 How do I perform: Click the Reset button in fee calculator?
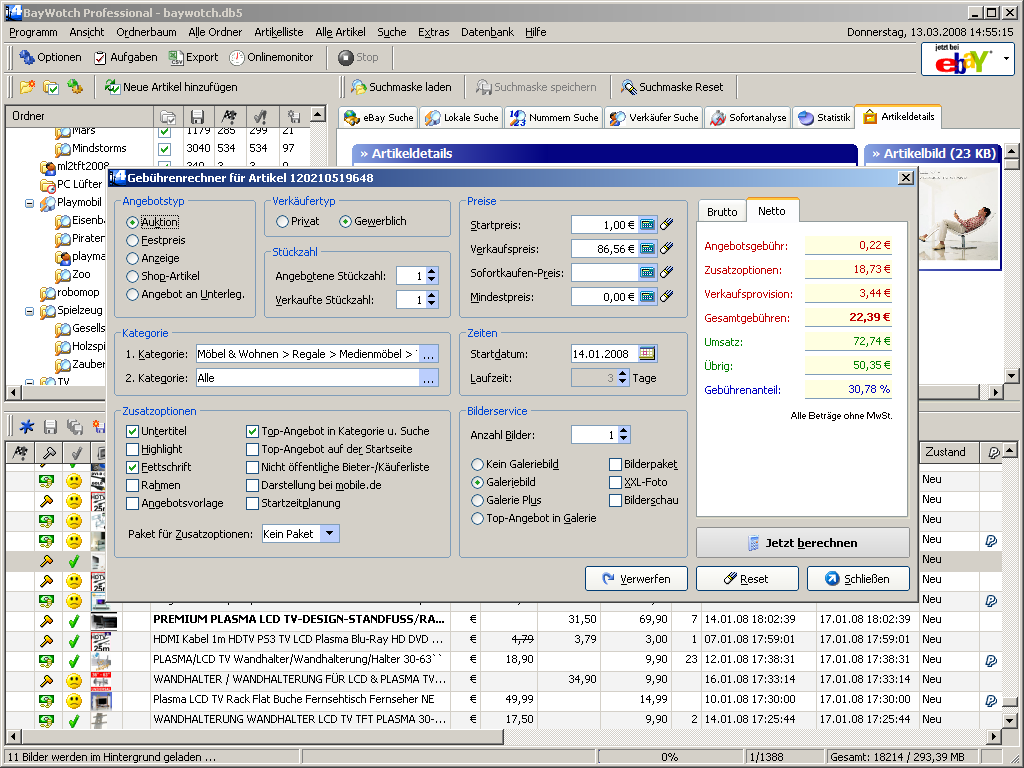747,579
